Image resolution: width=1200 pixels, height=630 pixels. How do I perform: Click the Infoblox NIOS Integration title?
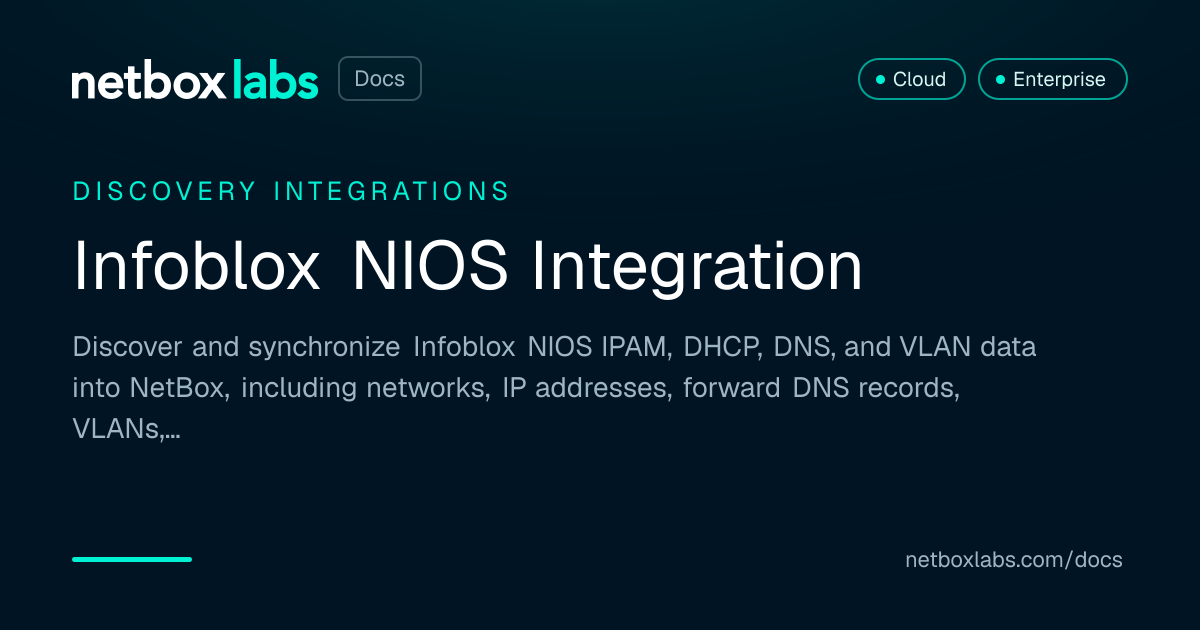[468, 267]
